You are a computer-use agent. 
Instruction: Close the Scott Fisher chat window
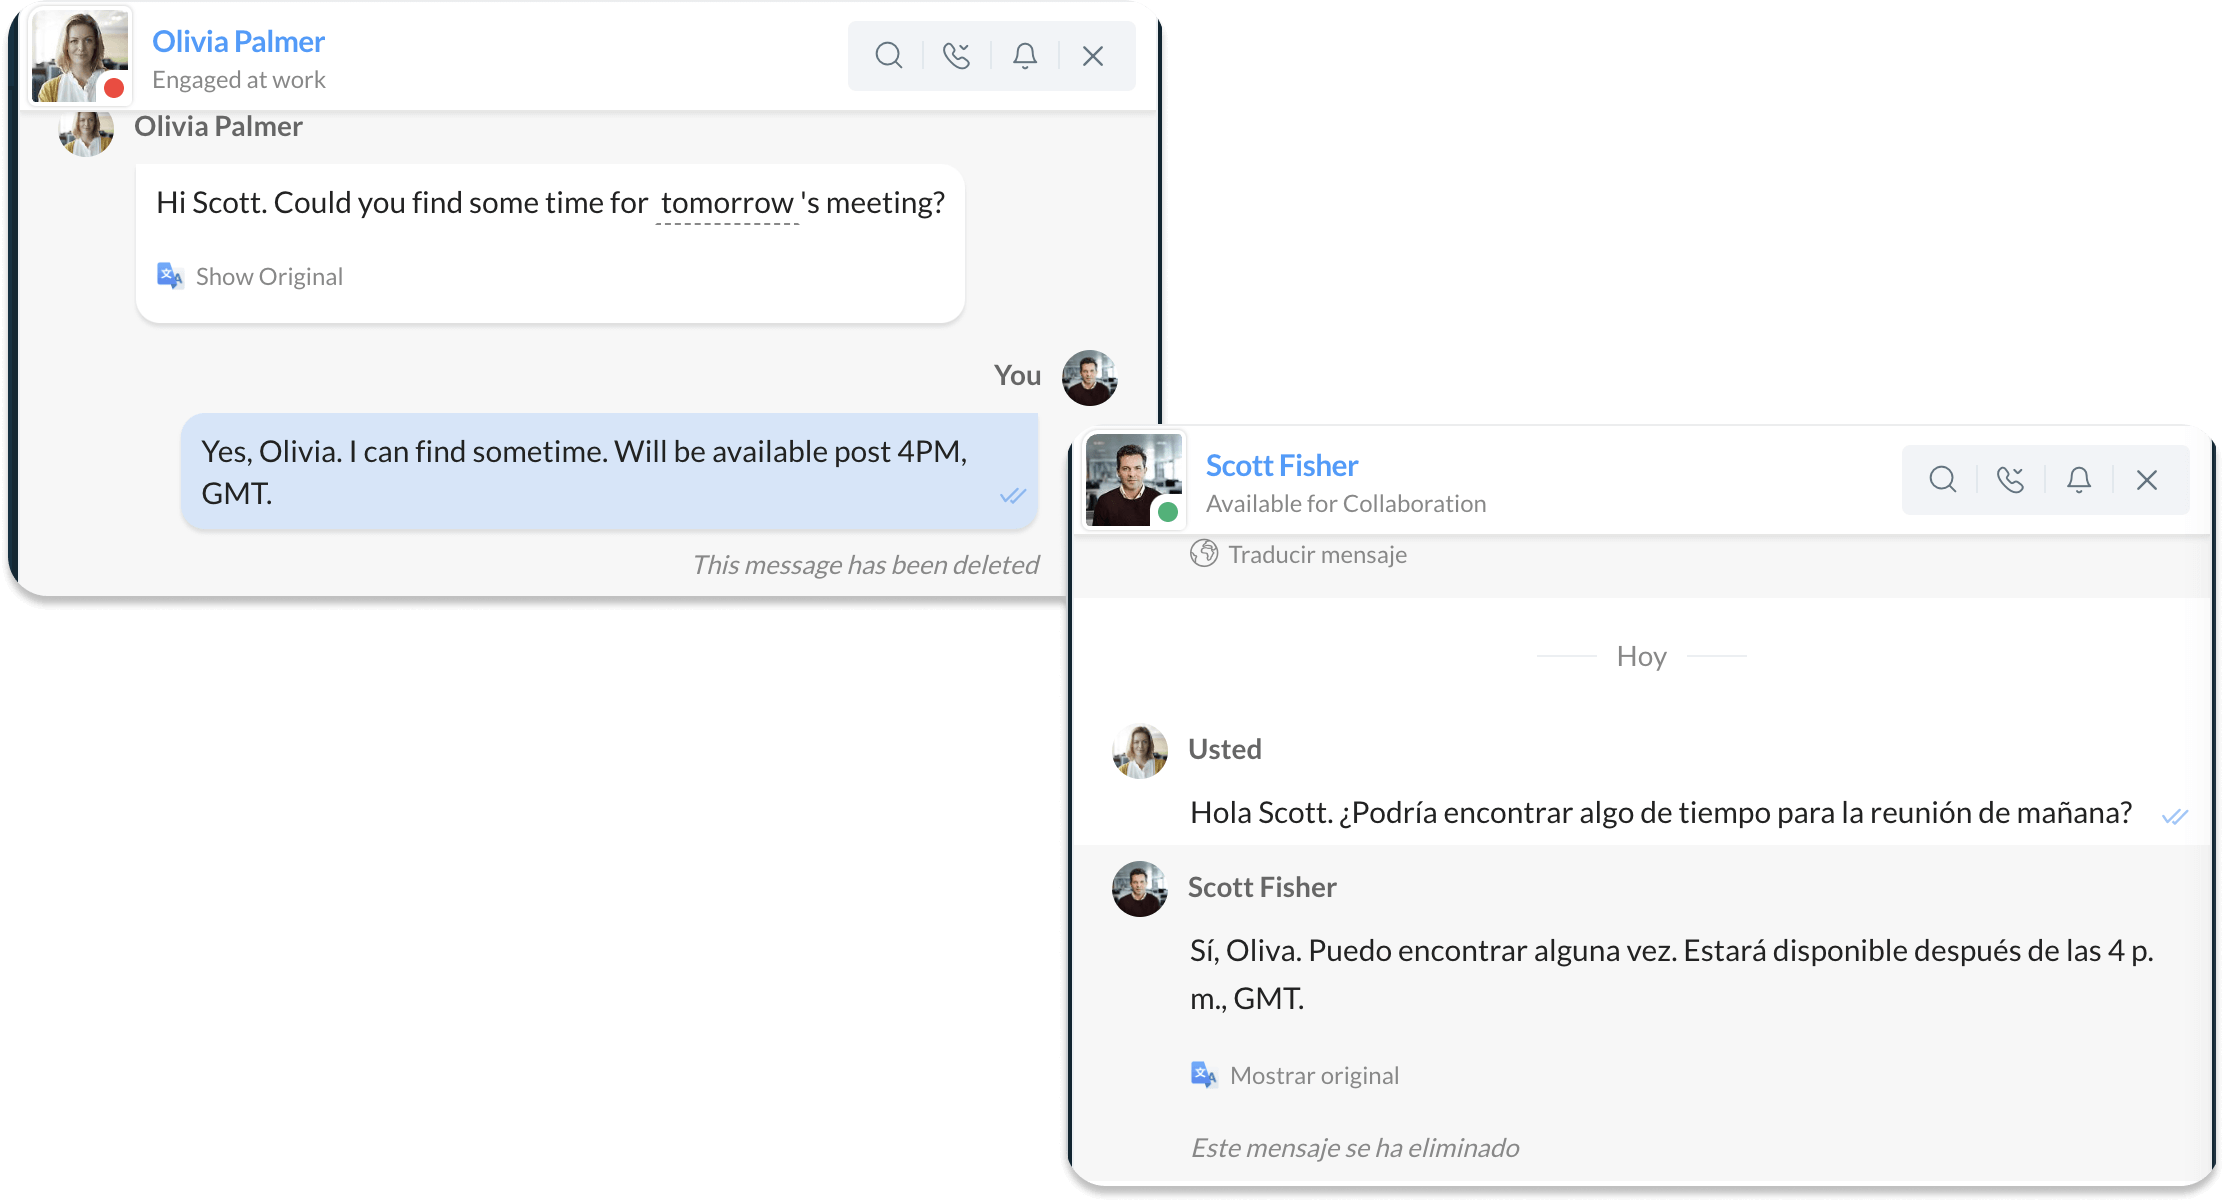[2146, 480]
